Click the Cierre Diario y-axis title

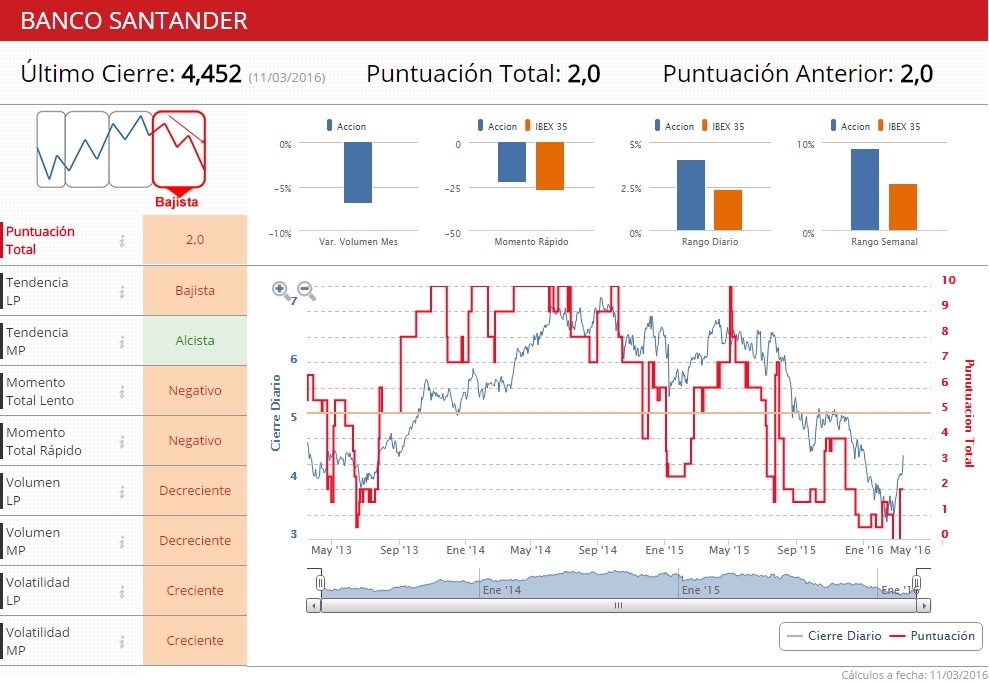pos(276,413)
